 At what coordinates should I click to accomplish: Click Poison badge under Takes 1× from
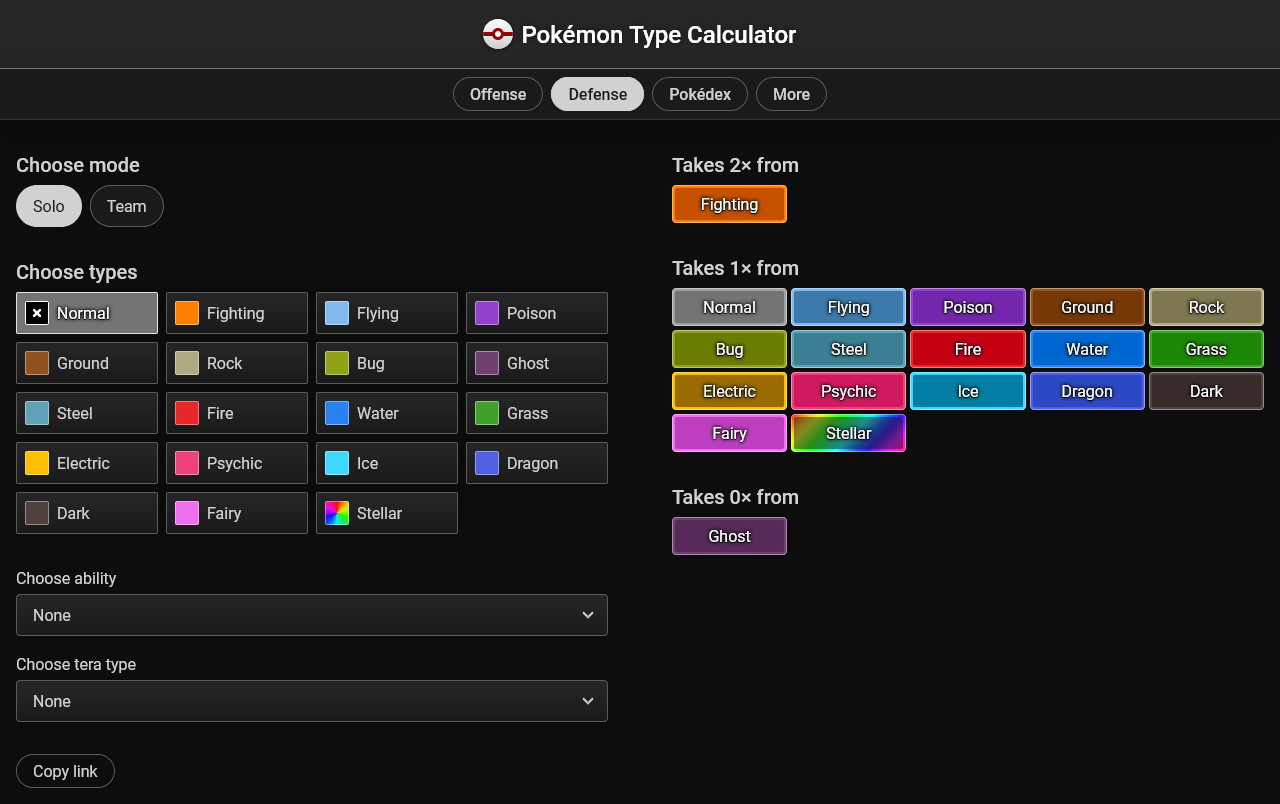coord(967,307)
